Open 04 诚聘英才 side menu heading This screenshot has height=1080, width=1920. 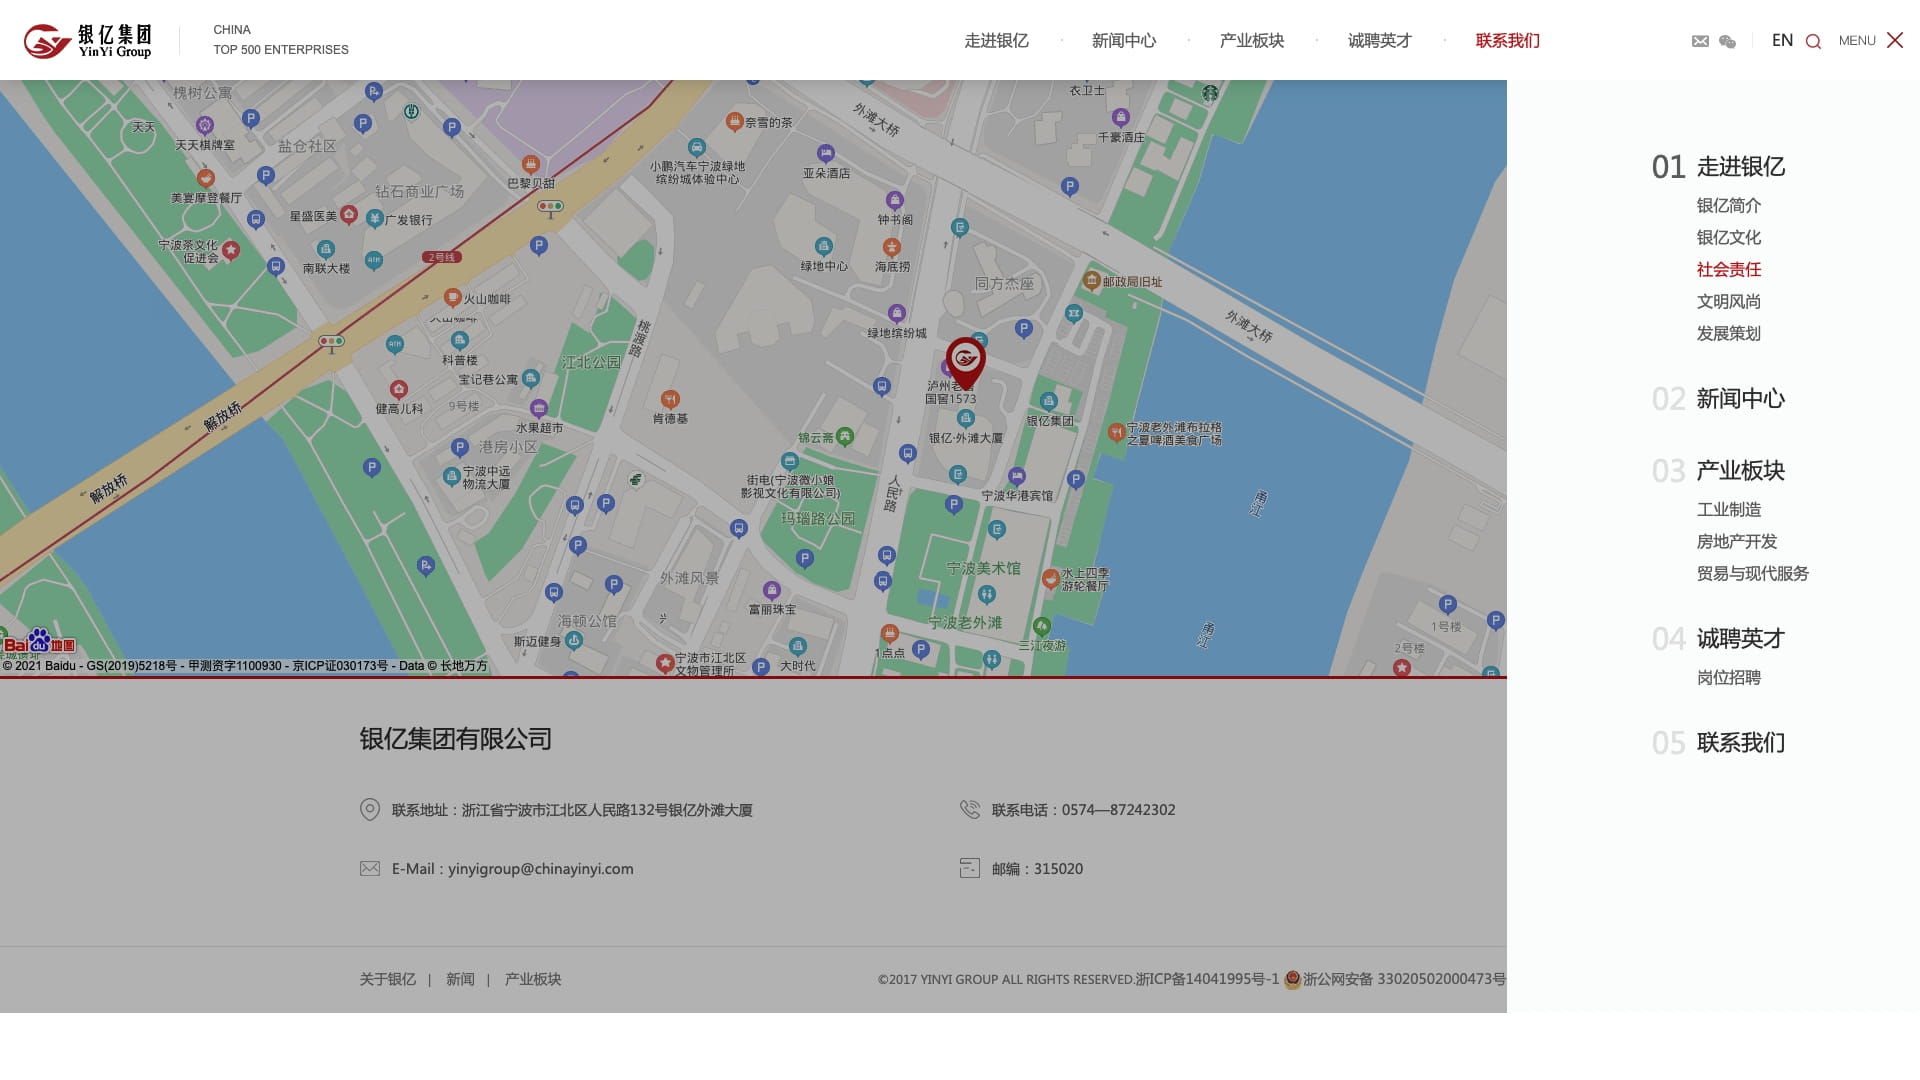pos(1718,639)
